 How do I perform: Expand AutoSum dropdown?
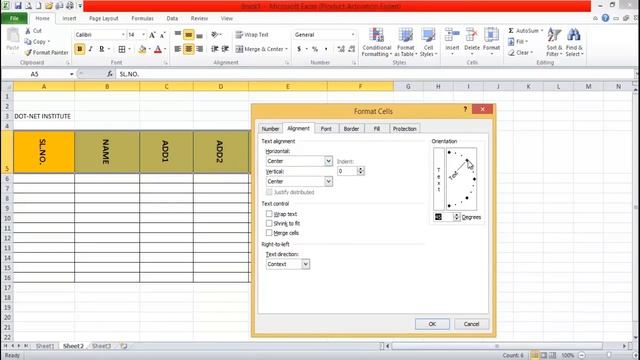tap(542, 31)
